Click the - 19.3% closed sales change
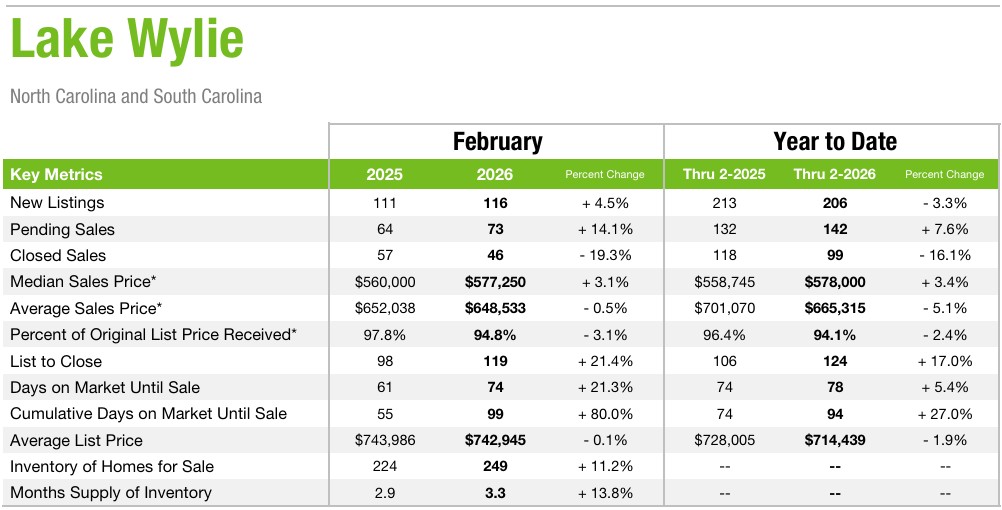 tap(606, 255)
